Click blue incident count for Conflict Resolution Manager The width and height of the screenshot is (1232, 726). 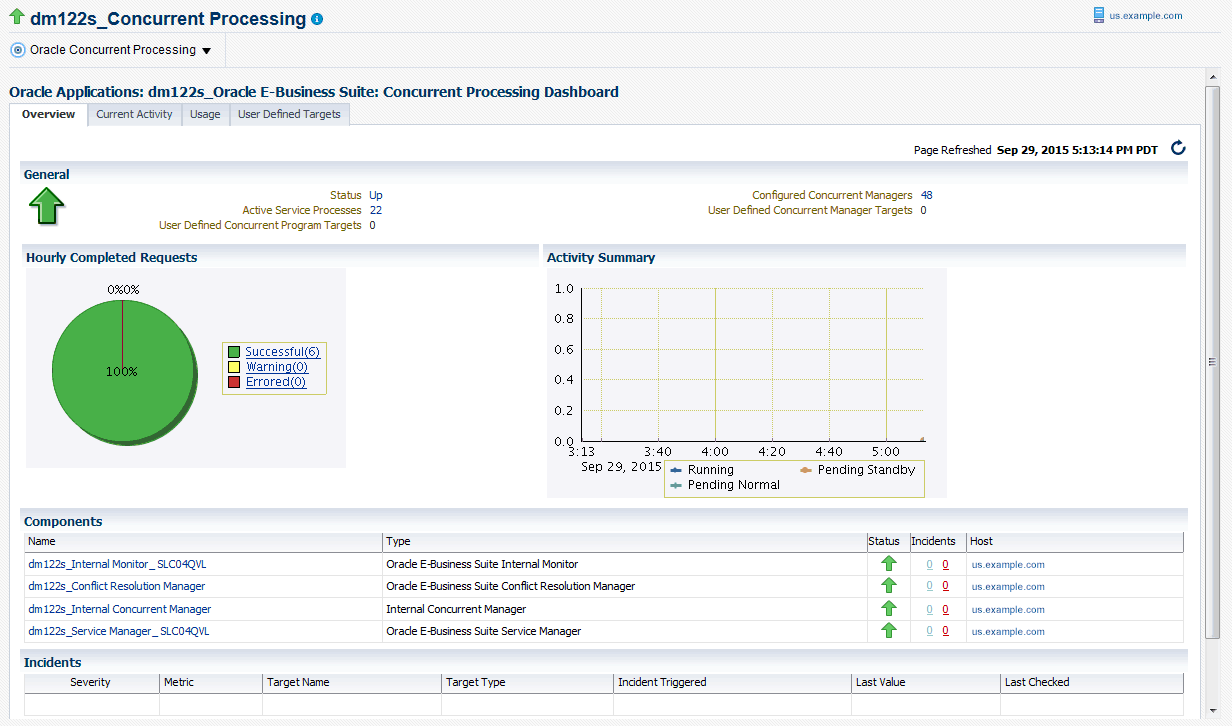tap(929, 586)
